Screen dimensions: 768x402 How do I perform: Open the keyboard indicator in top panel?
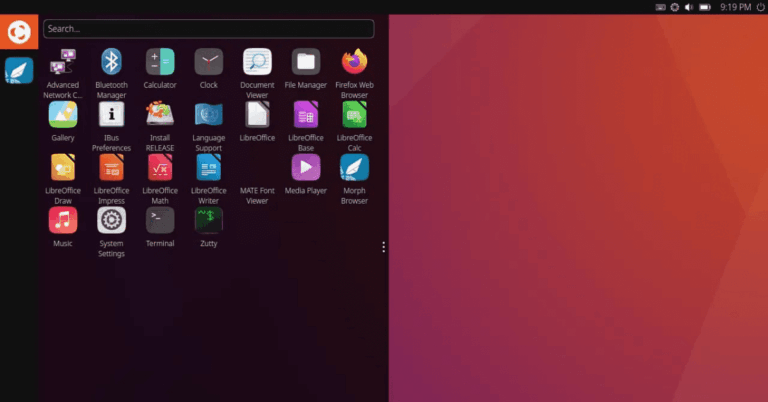[x=660, y=7]
